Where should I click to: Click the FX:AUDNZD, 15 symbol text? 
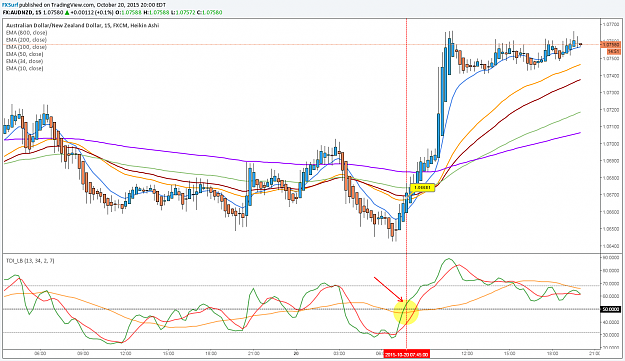coord(22,12)
